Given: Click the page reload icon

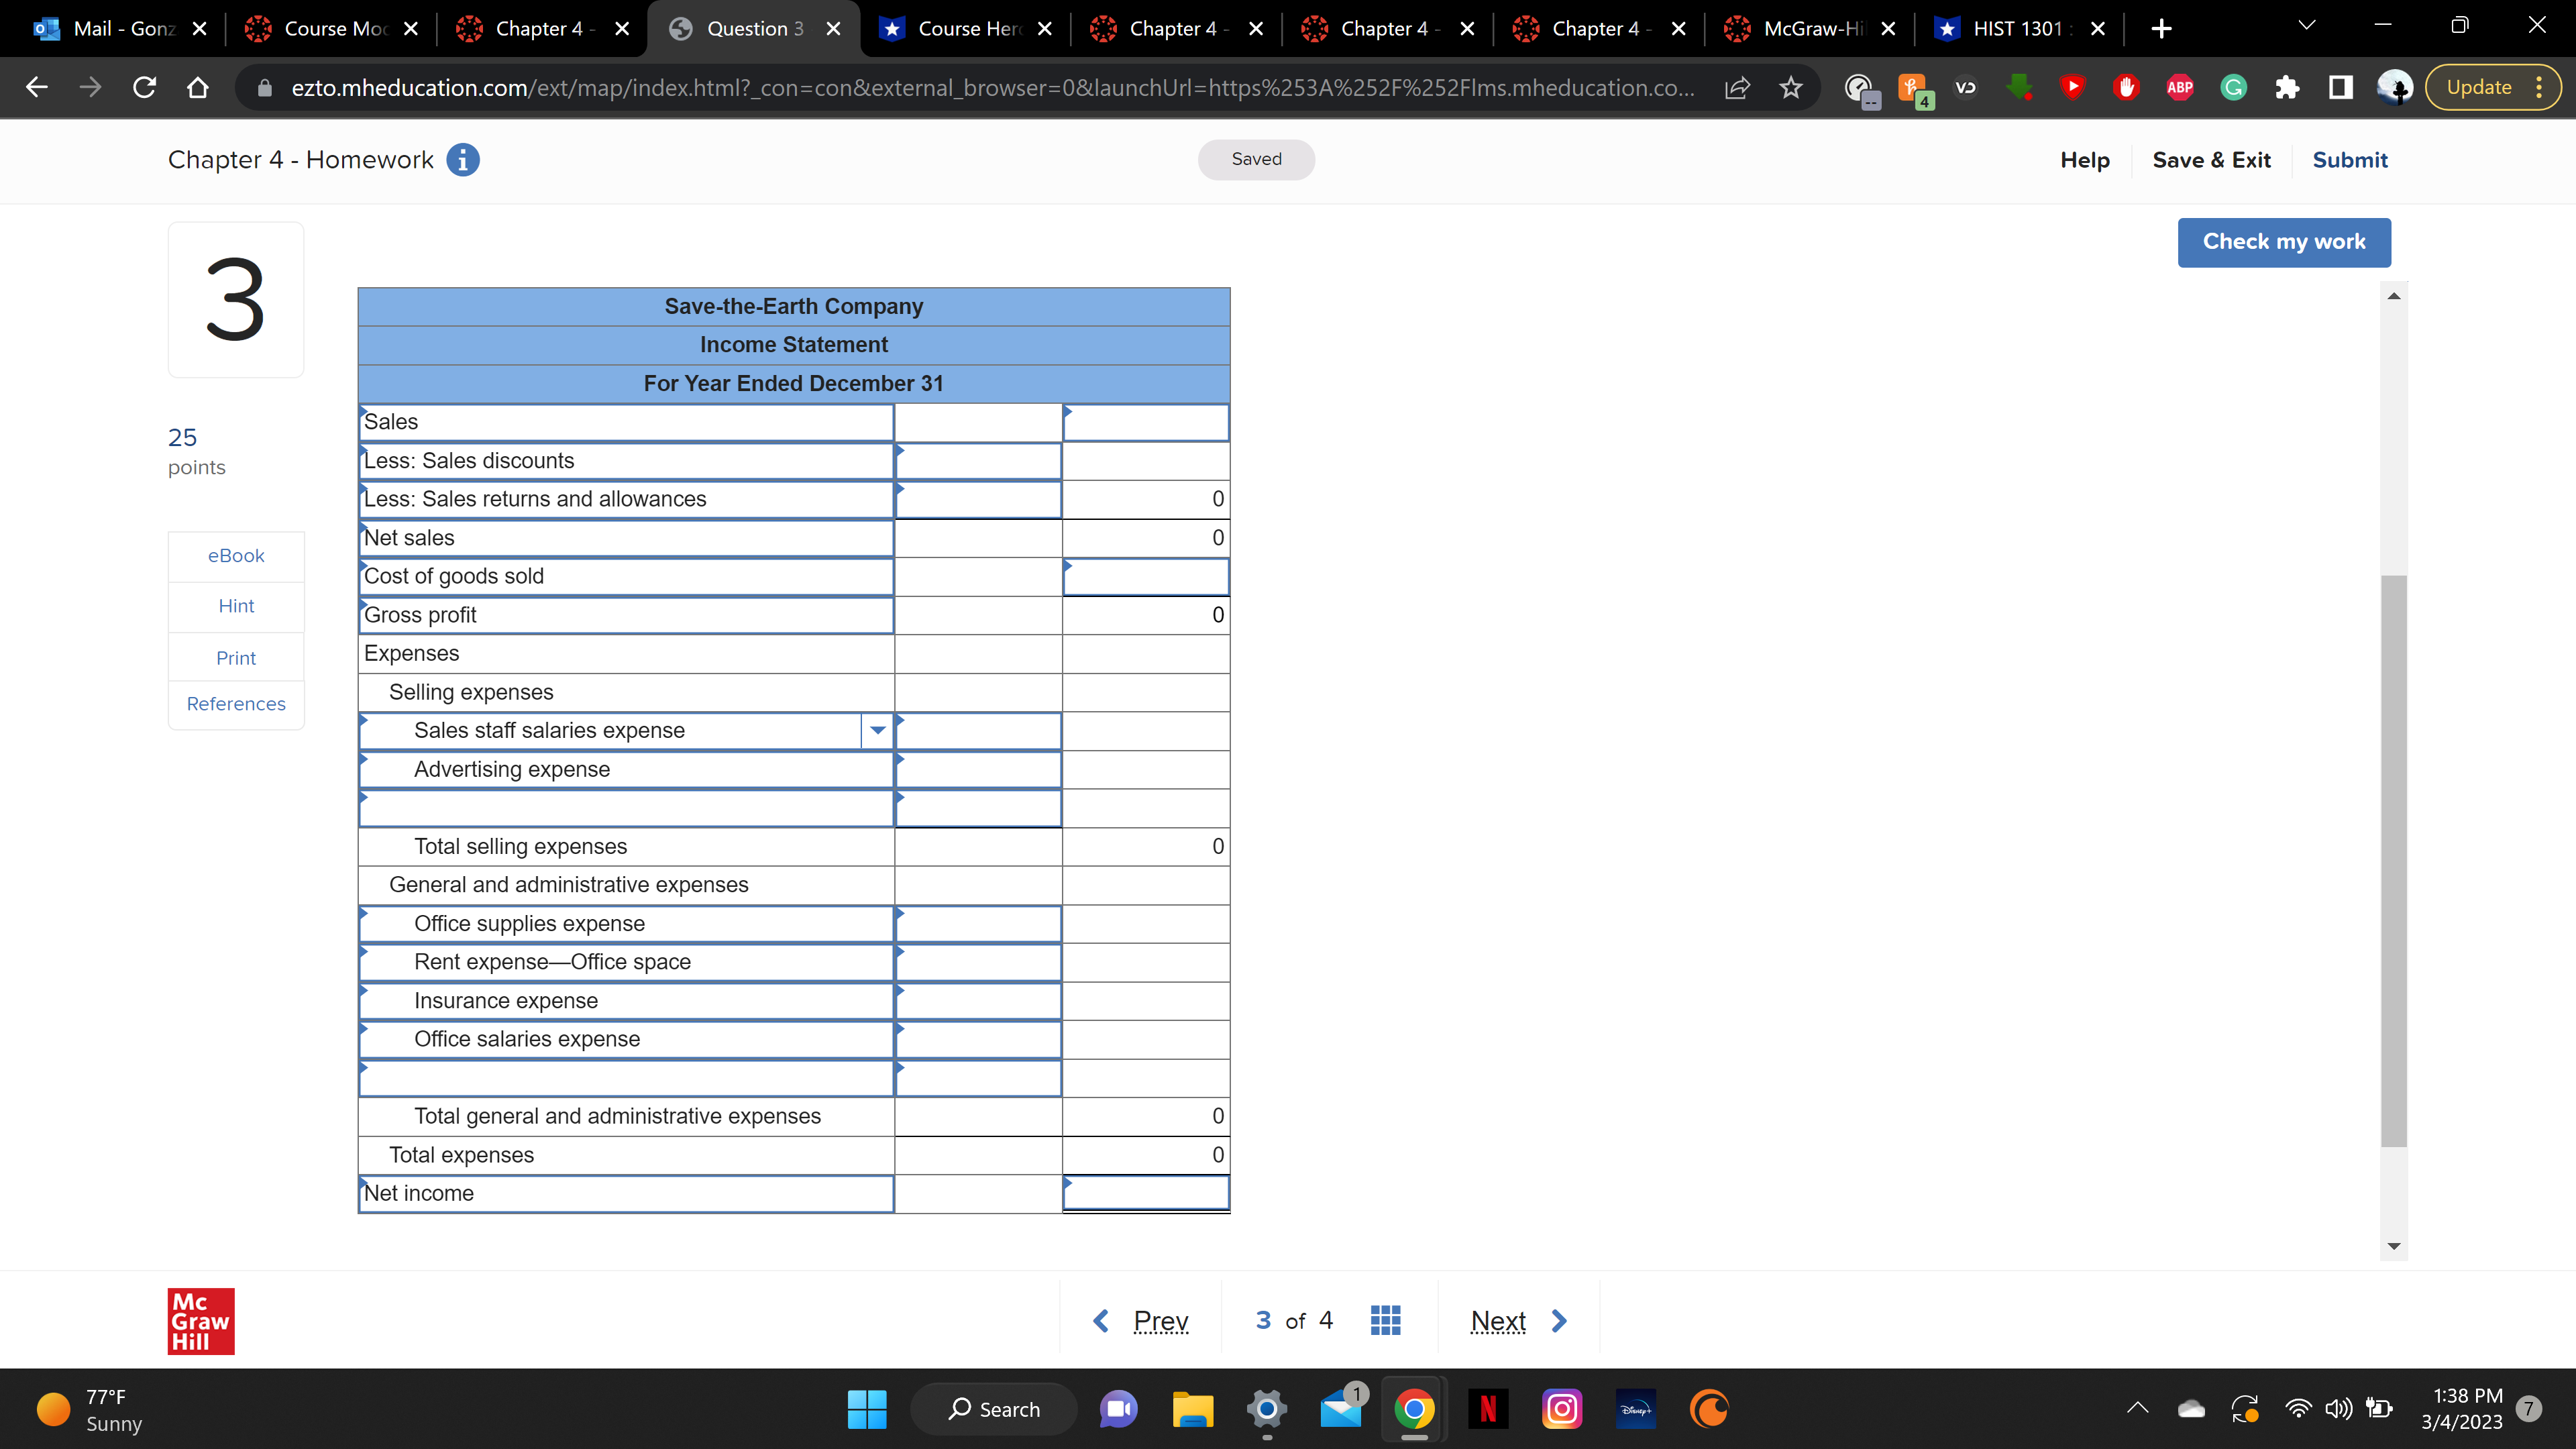Looking at the screenshot, I should (143, 87).
